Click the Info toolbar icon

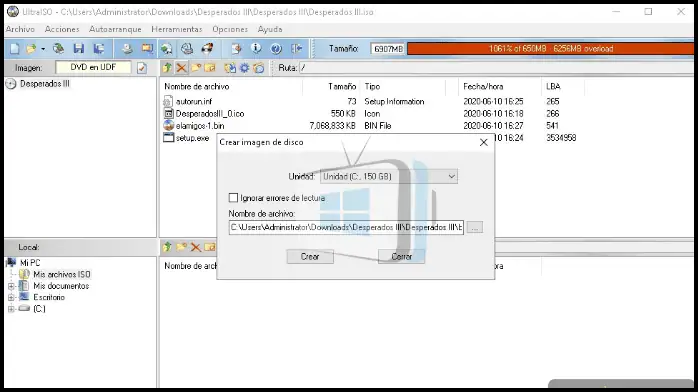(x=256, y=48)
